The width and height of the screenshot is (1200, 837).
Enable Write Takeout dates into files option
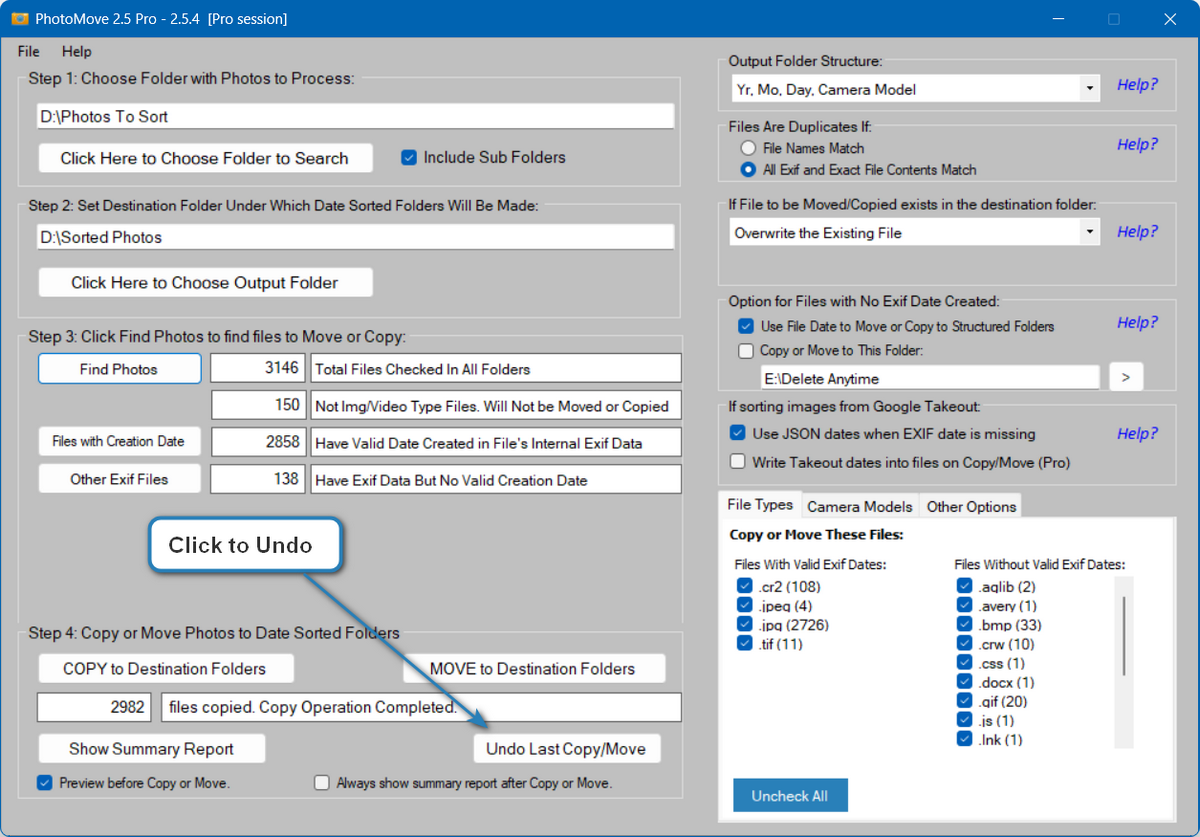738,462
